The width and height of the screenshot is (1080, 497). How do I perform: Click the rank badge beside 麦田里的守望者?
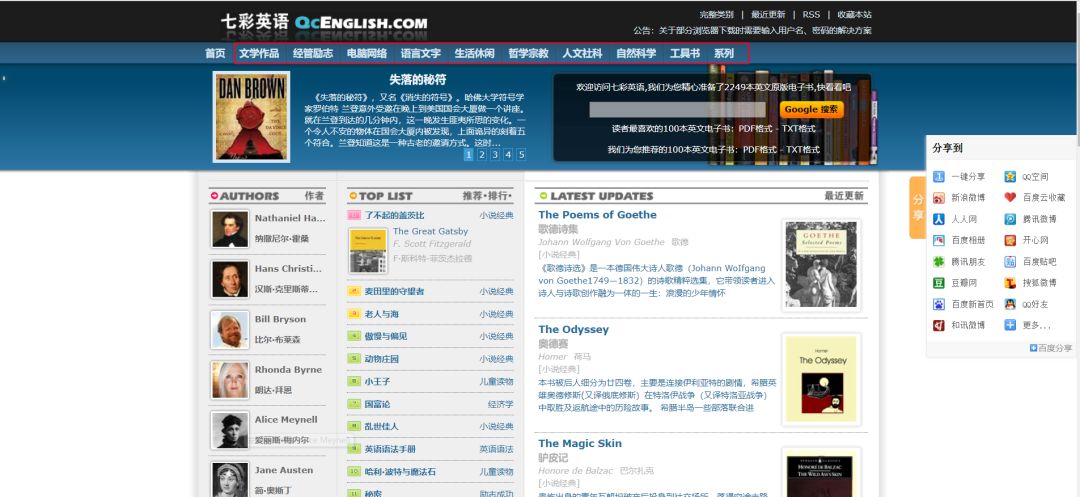tap(354, 291)
